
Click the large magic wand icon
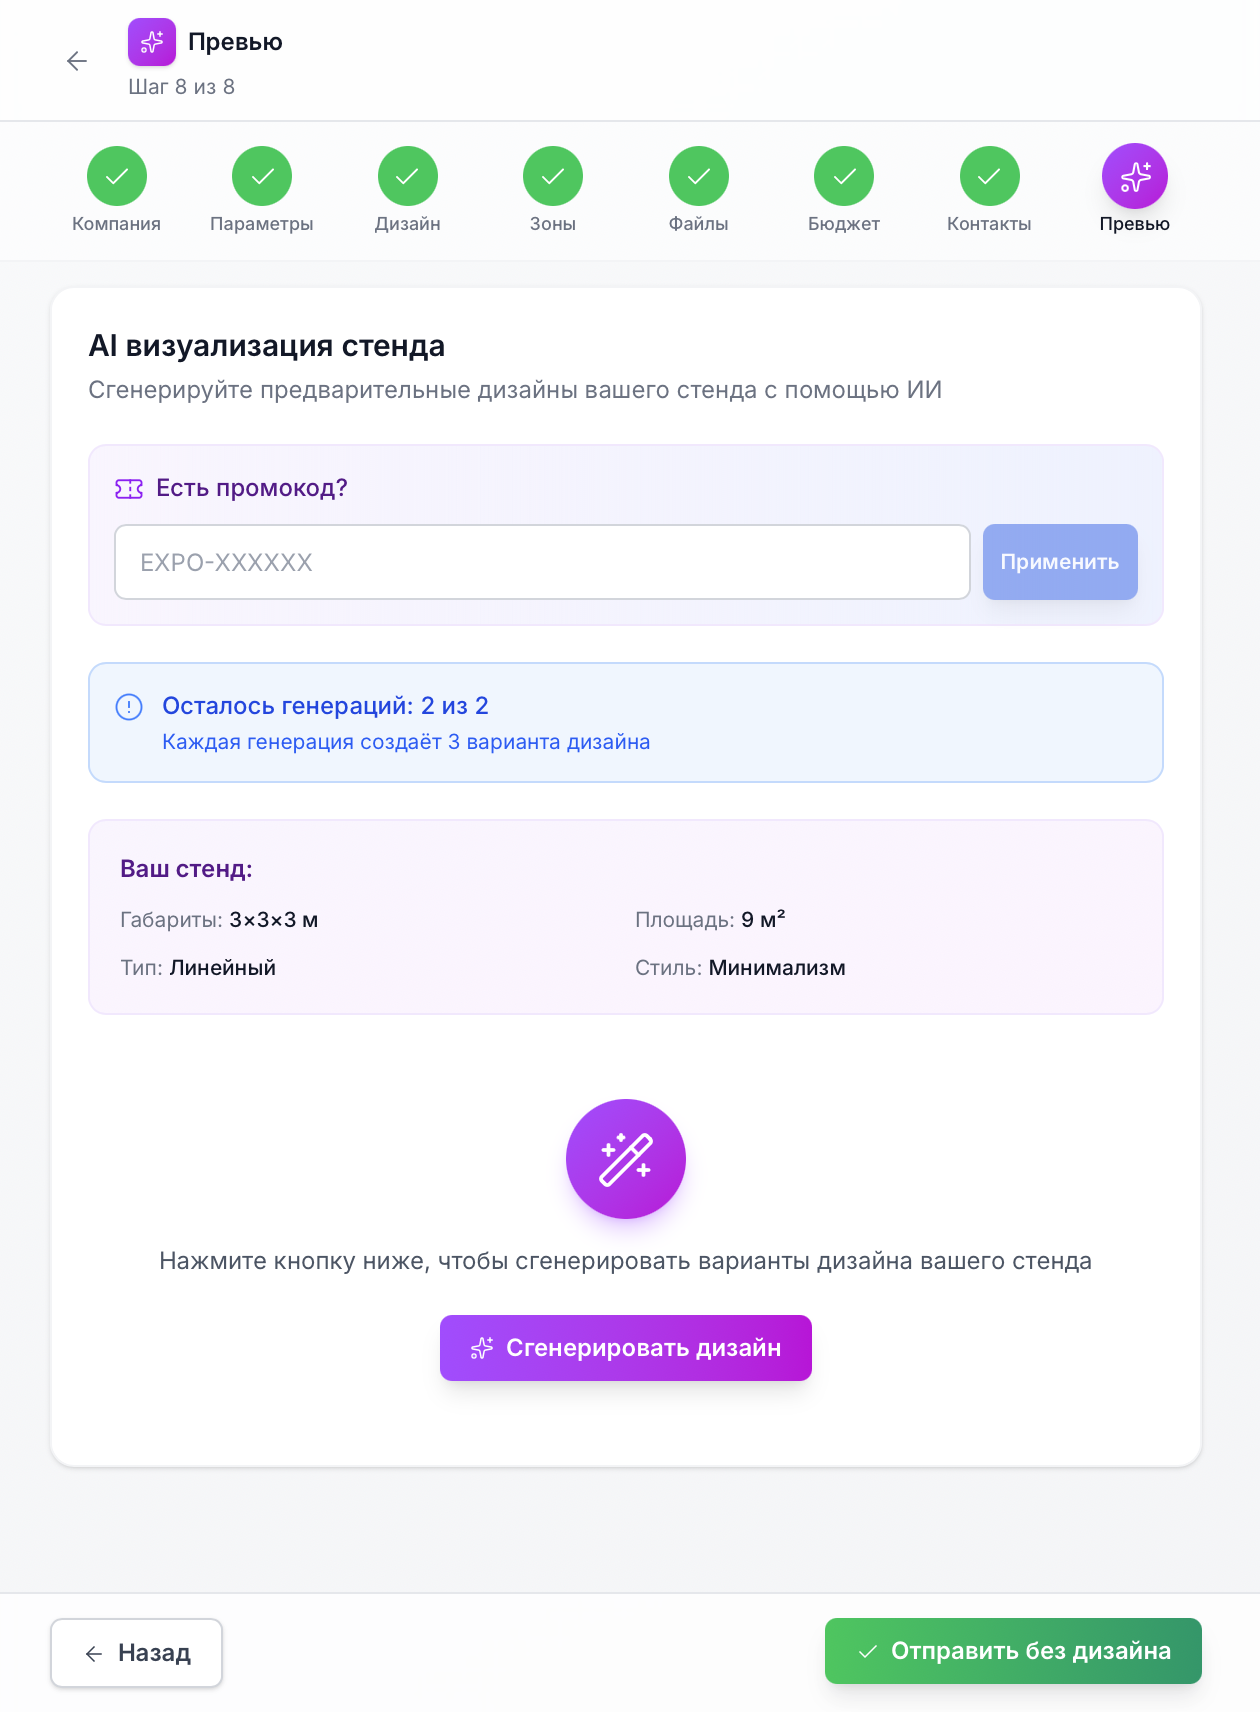click(626, 1159)
